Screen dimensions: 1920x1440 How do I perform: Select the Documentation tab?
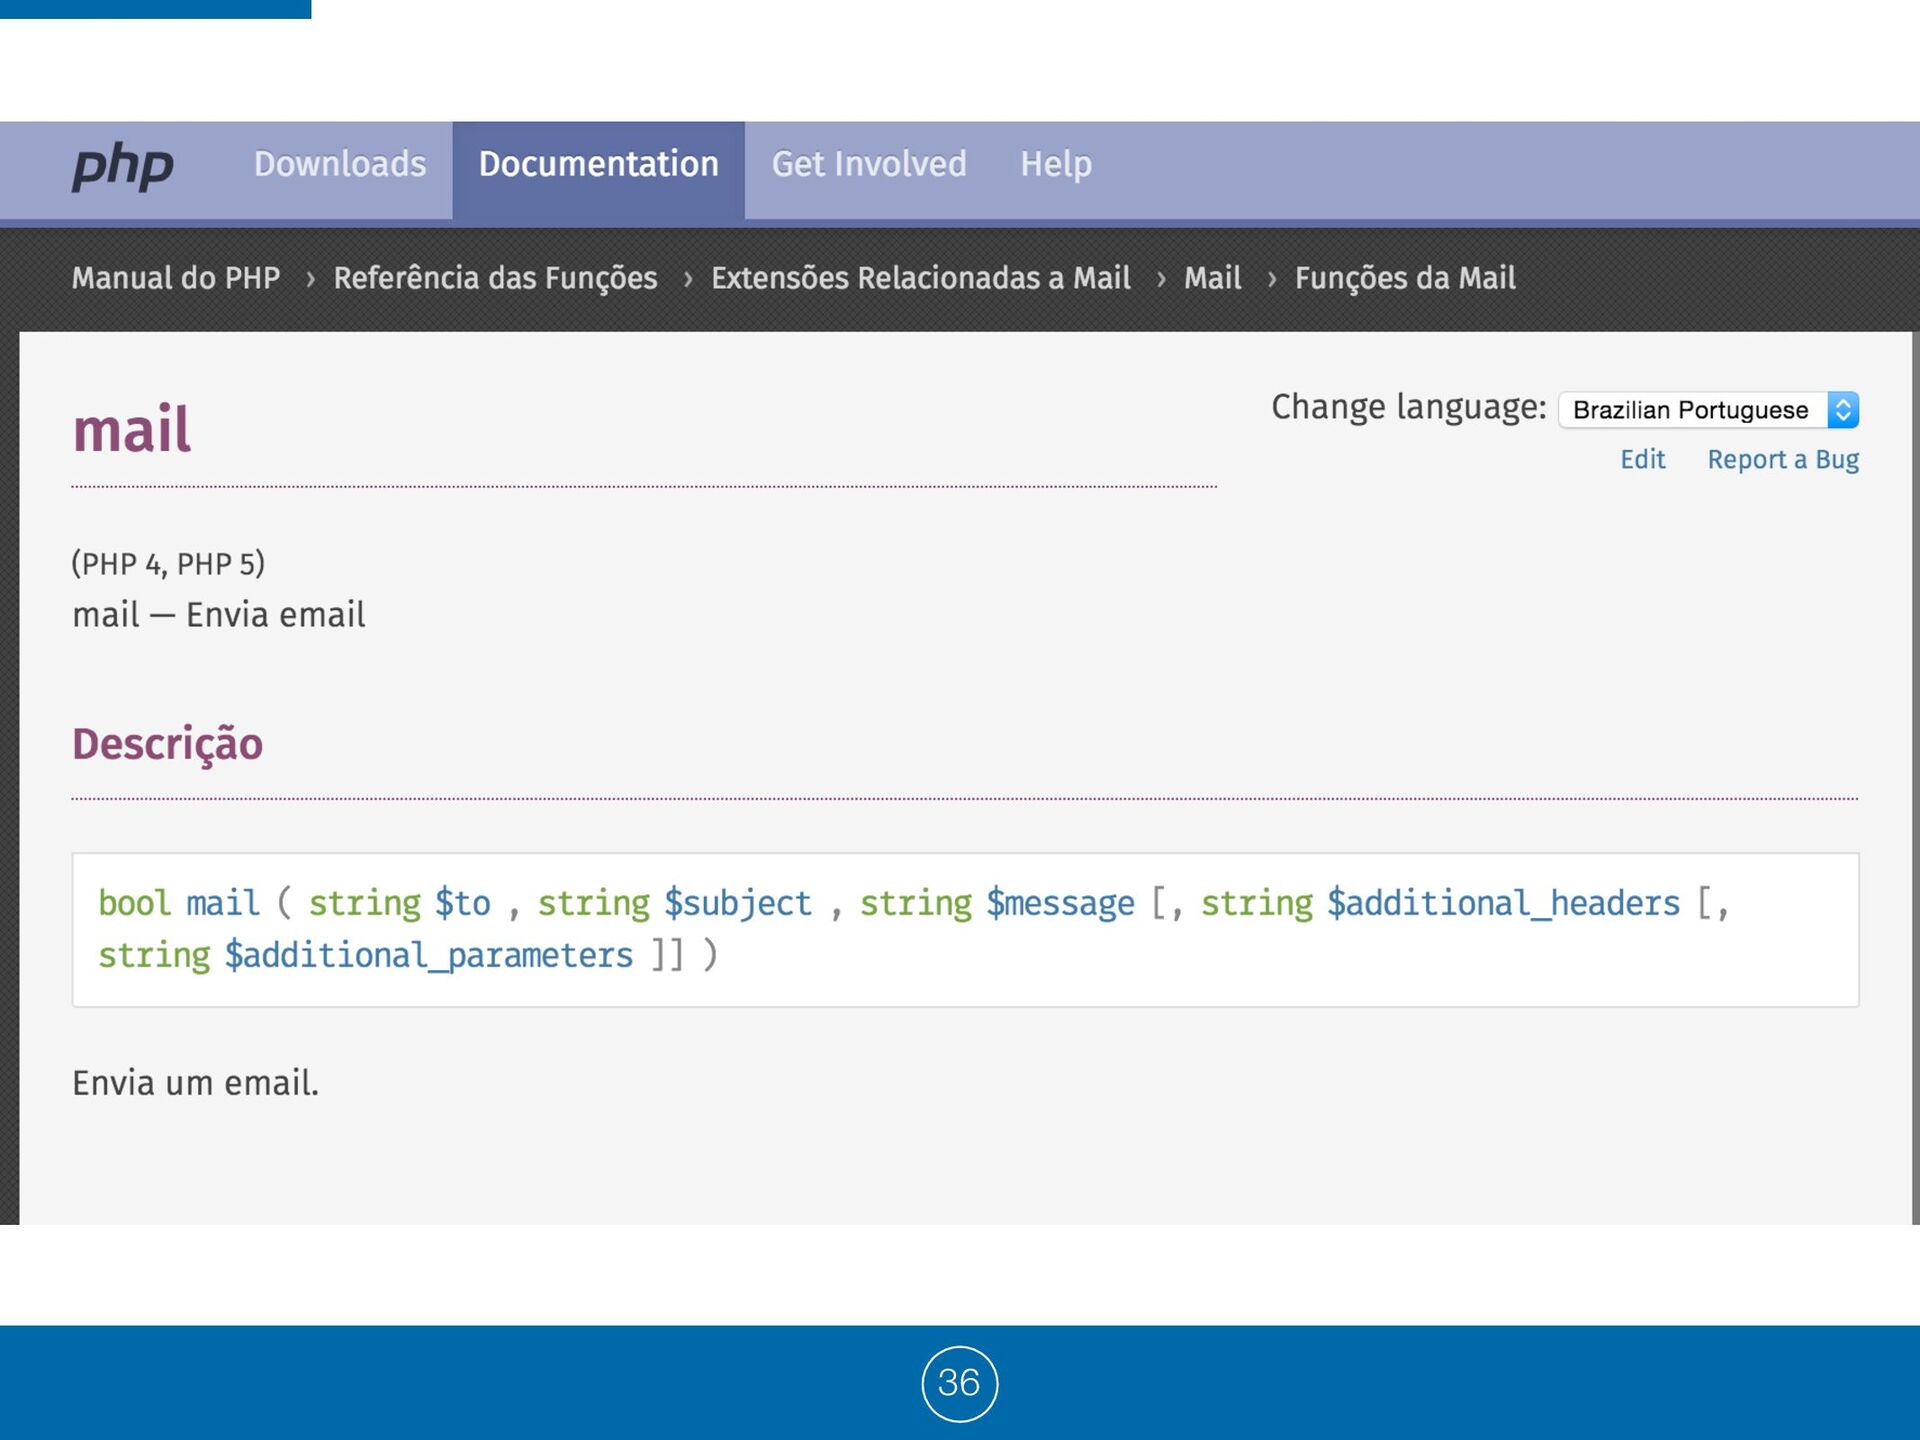(598, 170)
